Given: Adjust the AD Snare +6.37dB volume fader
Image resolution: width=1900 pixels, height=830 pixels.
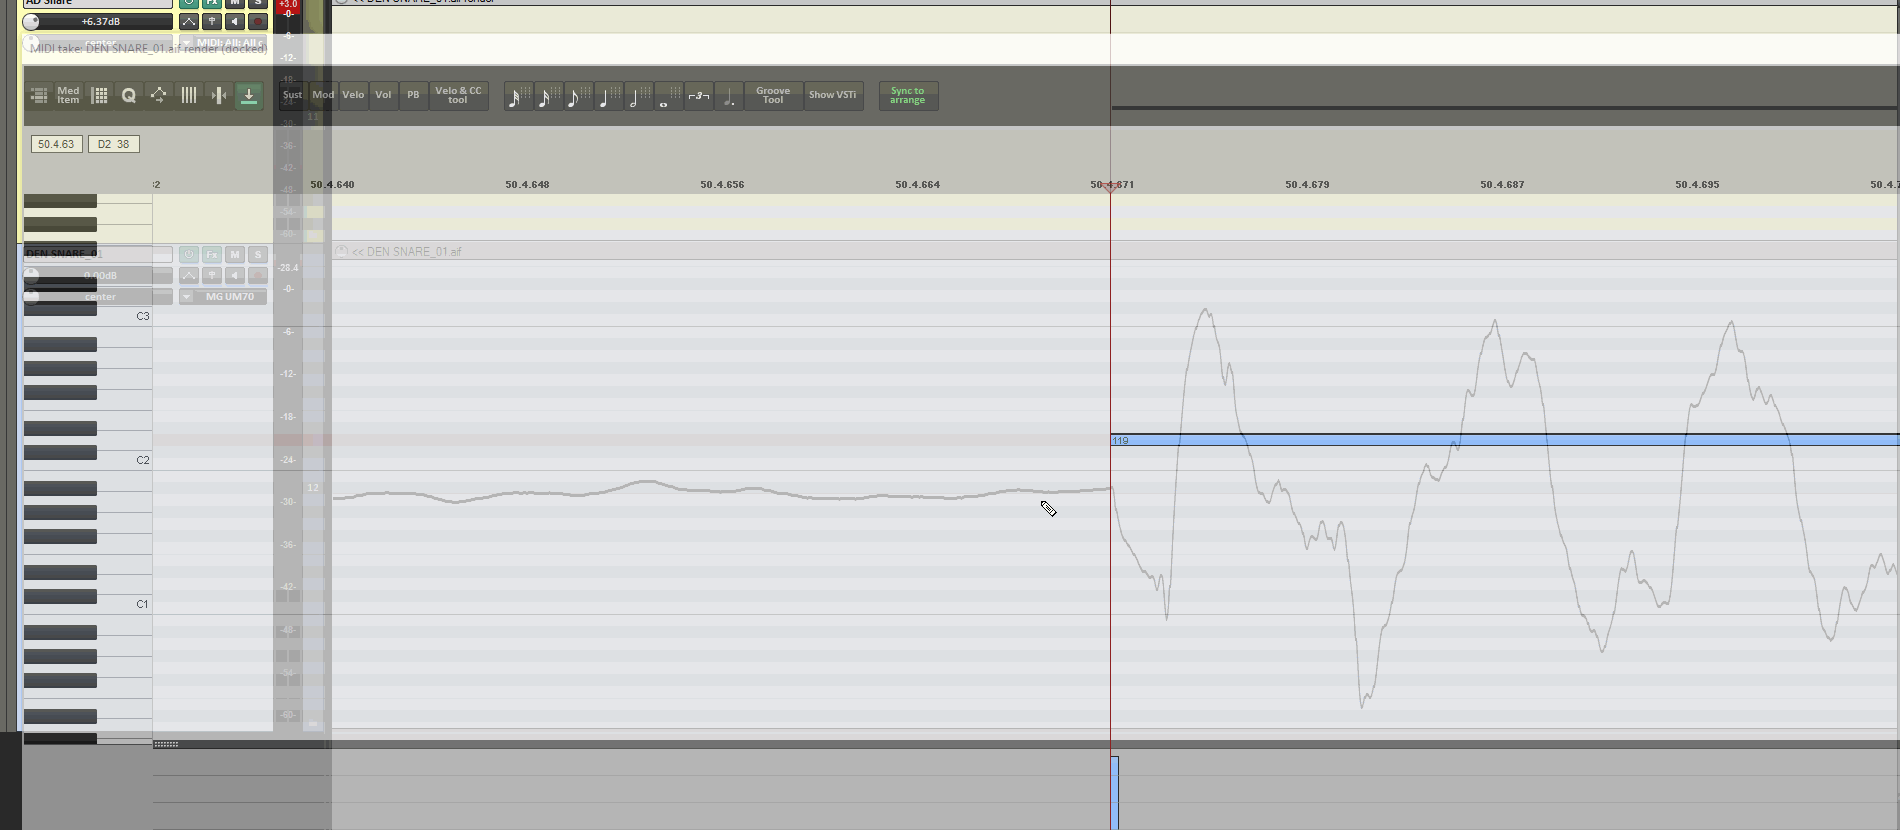Looking at the screenshot, I should point(97,21).
